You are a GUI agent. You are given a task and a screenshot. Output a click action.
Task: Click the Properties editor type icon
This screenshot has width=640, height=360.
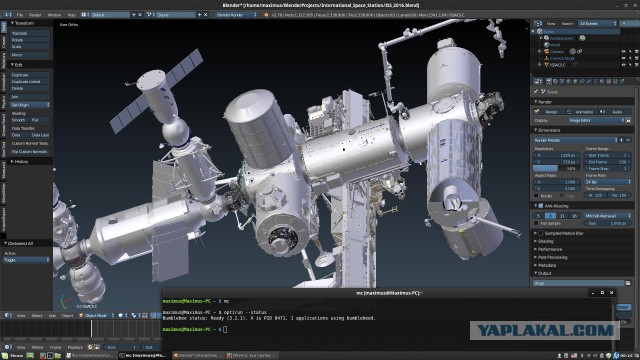[538, 82]
